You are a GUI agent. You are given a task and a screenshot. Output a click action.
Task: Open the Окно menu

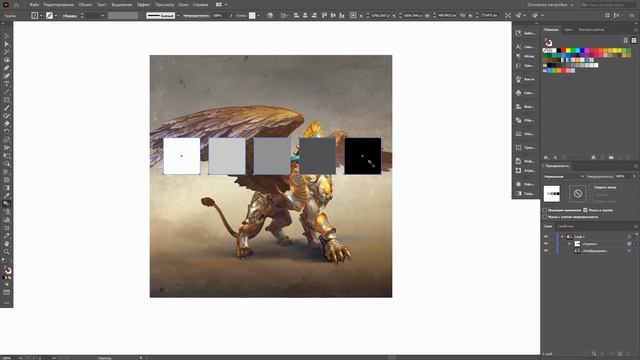[183, 4]
